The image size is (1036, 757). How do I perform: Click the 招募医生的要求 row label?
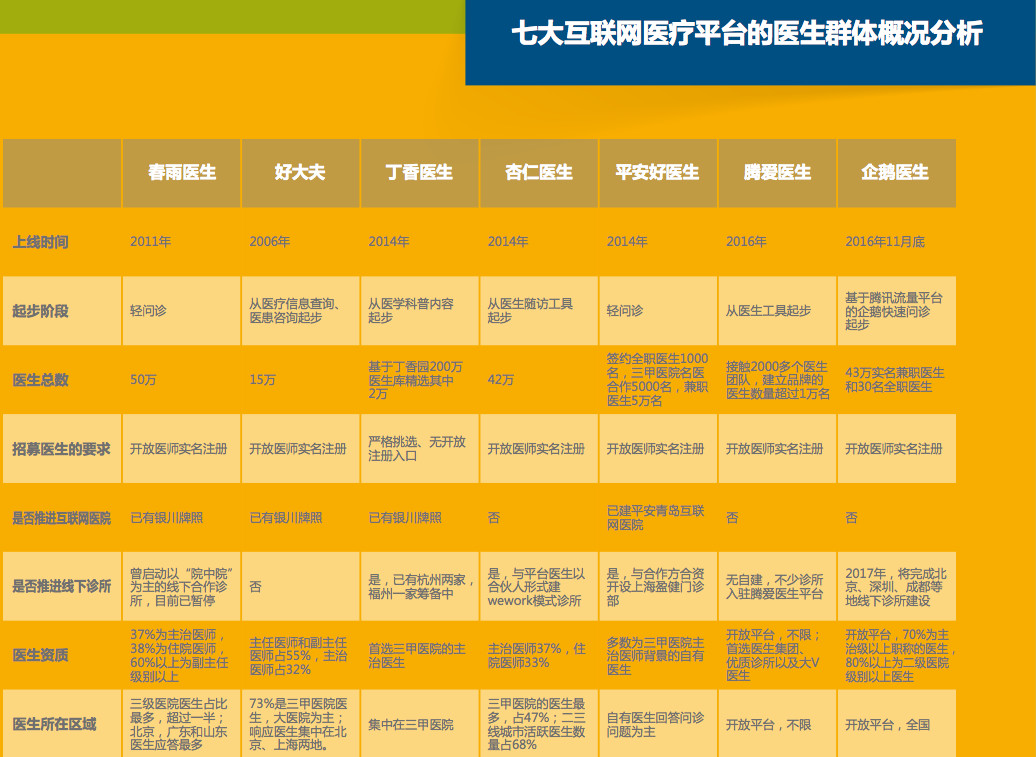[61, 449]
